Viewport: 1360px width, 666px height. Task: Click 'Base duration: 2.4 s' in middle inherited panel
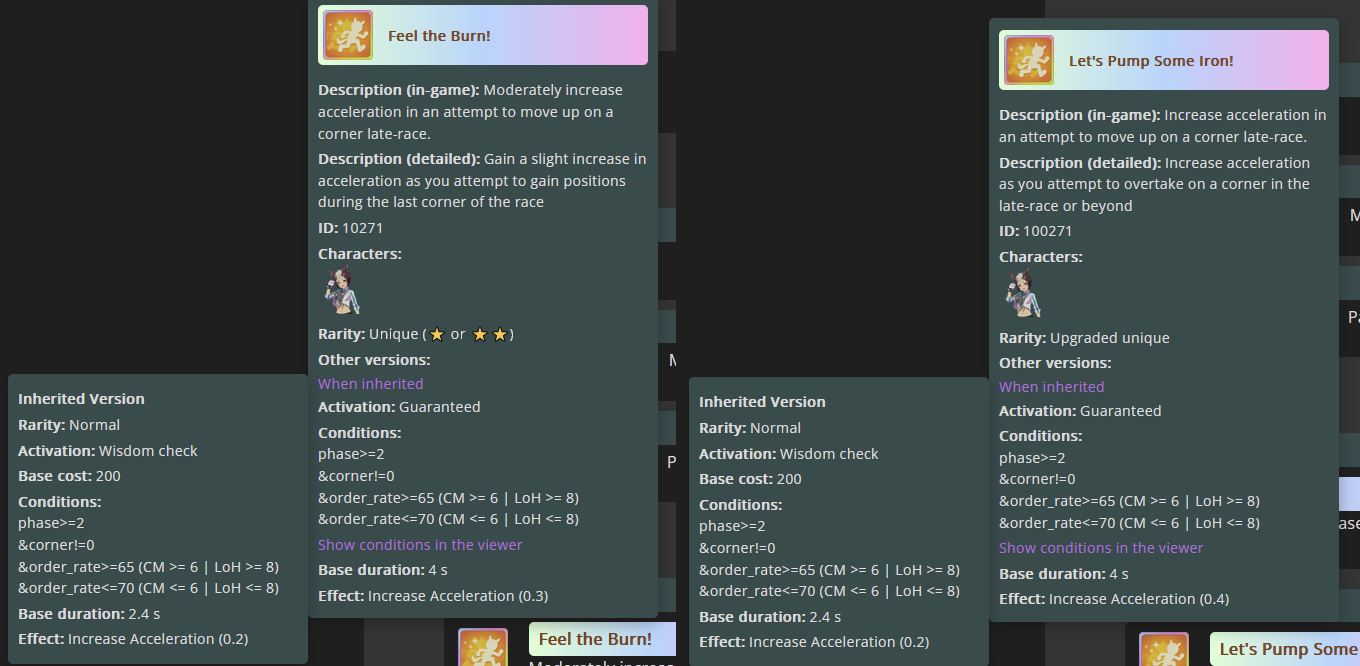pyautogui.click(x=770, y=617)
